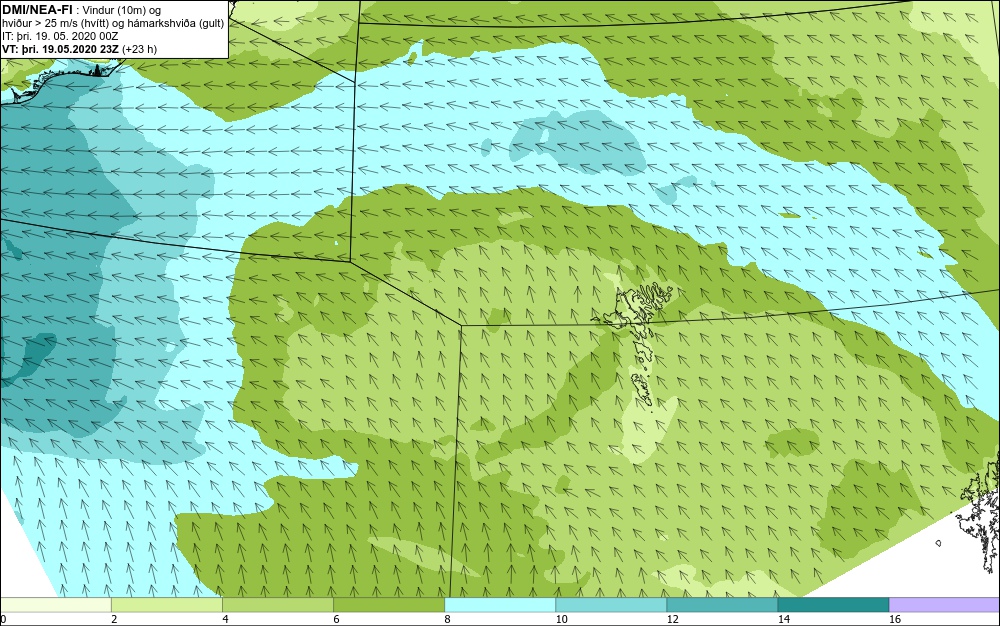Click the legend label 12

(672, 619)
